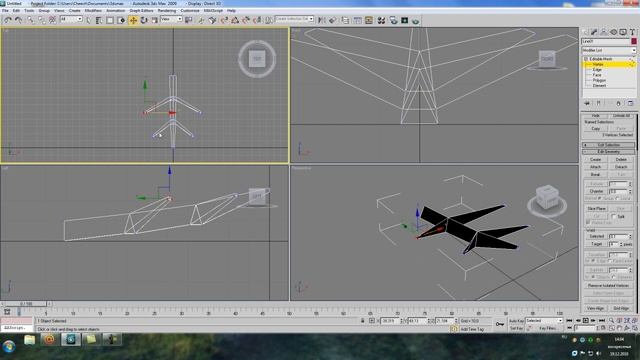
Task: Open the Edit menu
Action: click(x=16, y=10)
